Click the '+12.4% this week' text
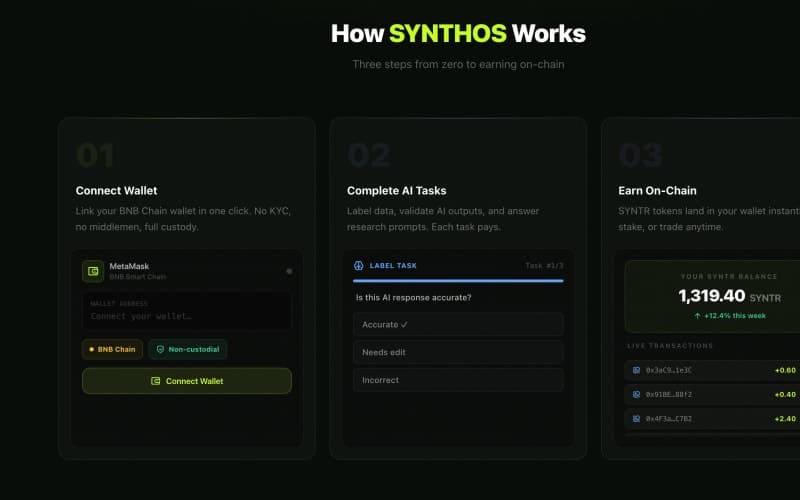Screen dimensions: 800x500 tap(735, 316)
